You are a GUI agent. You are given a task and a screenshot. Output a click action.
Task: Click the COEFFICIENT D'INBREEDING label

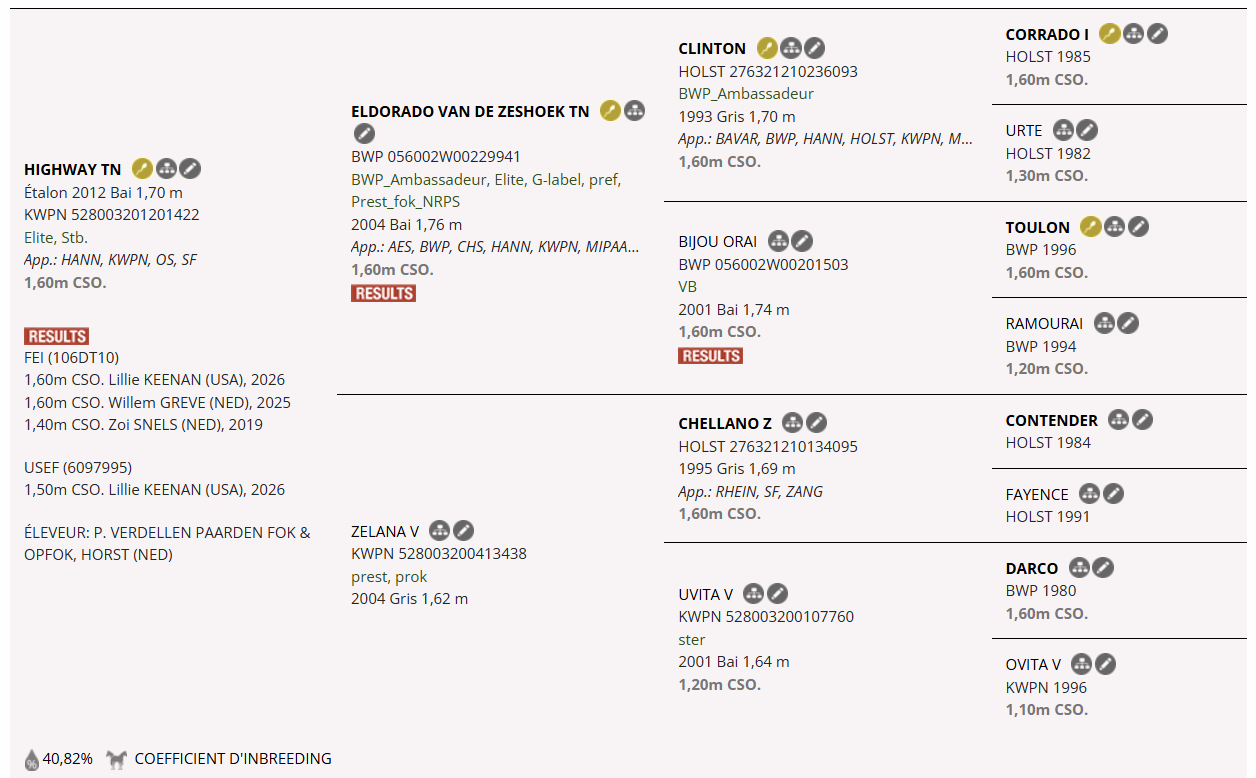tap(233, 759)
